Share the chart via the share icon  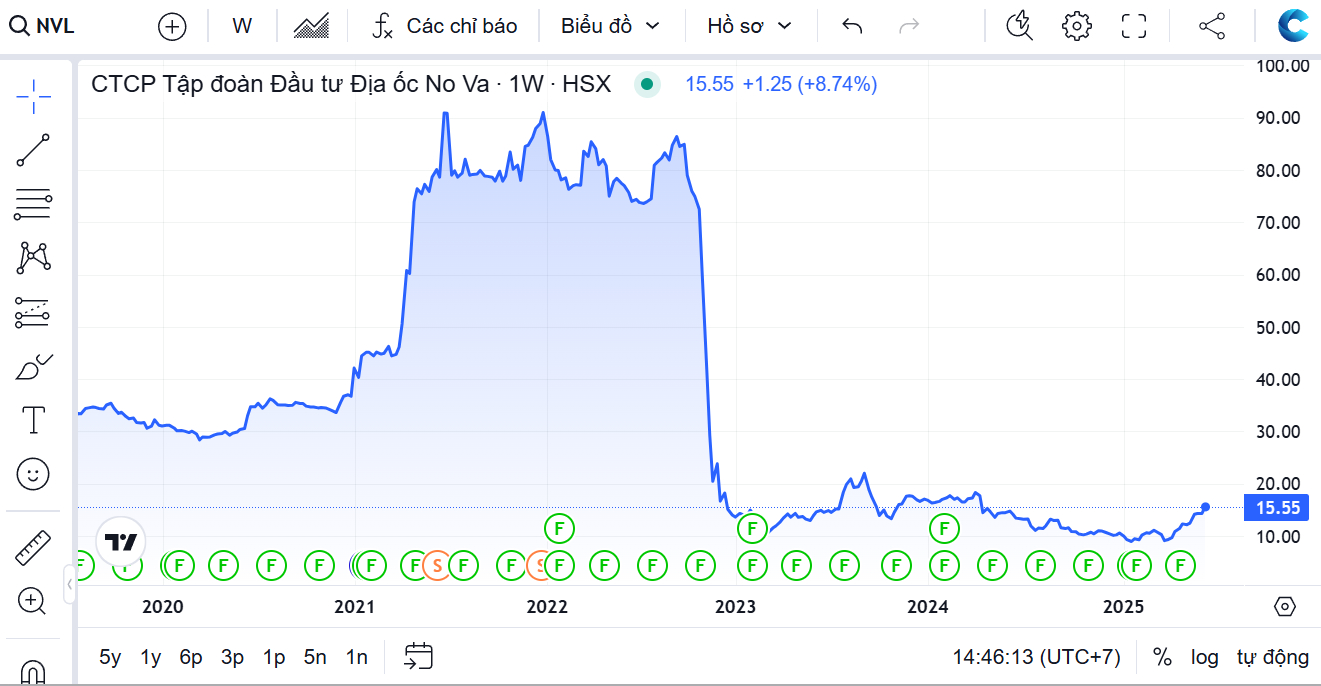[1212, 26]
